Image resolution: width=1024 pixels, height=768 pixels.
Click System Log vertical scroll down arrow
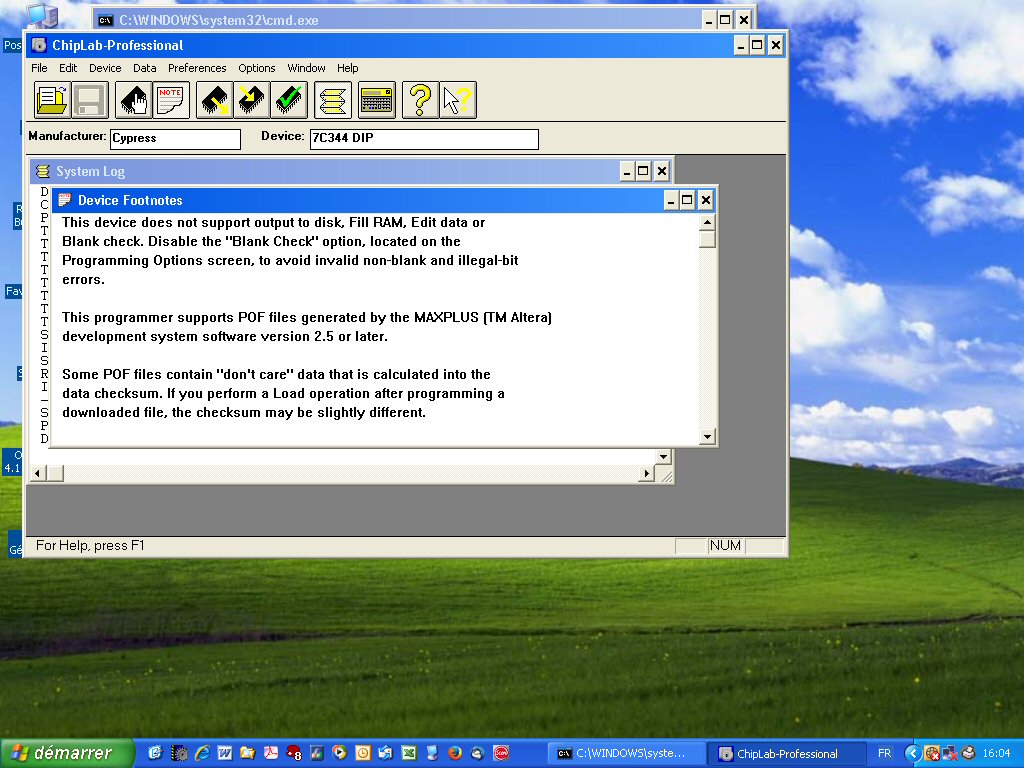(664, 456)
